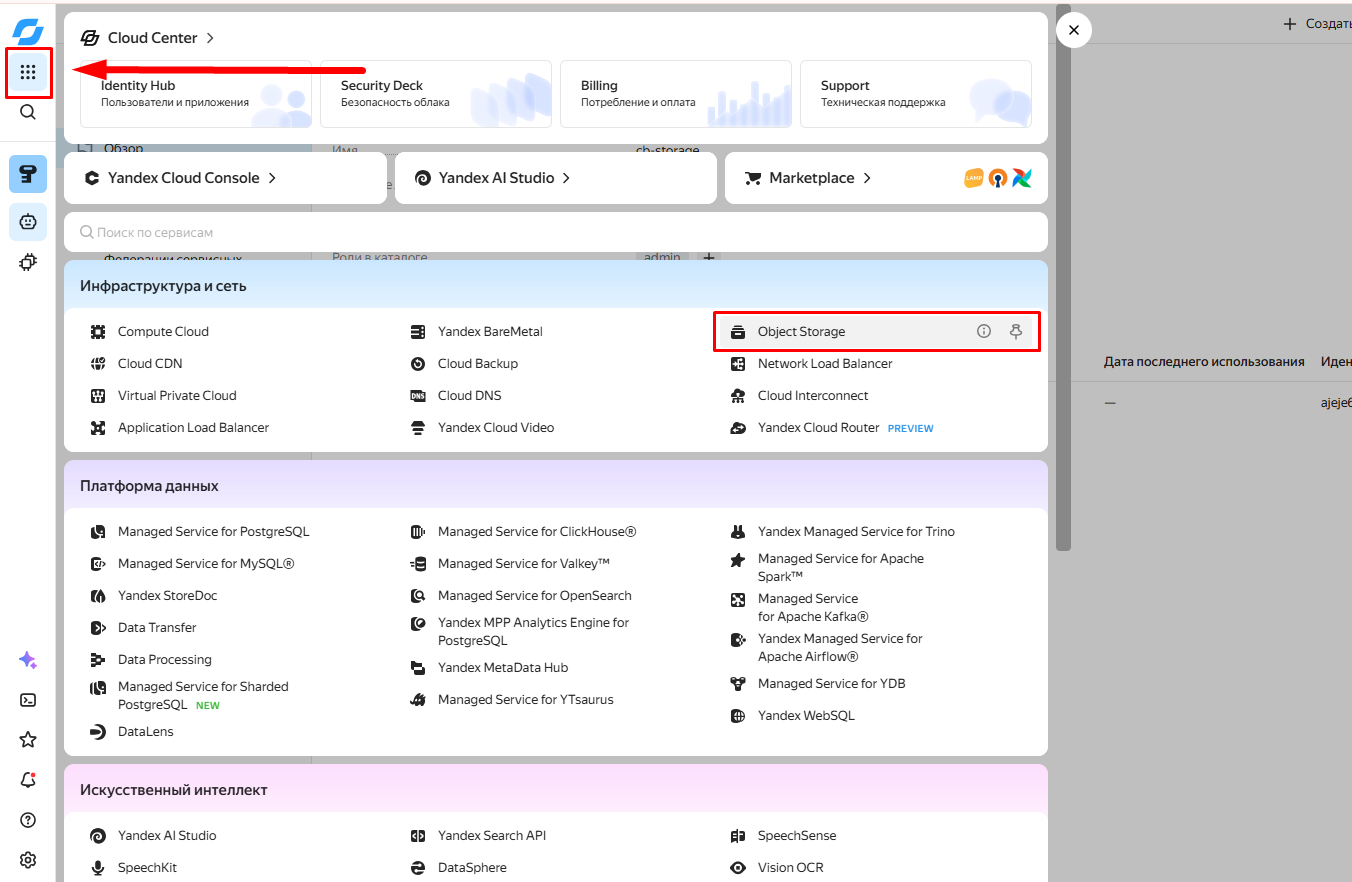Open the Marketplace card

point(886,178)
